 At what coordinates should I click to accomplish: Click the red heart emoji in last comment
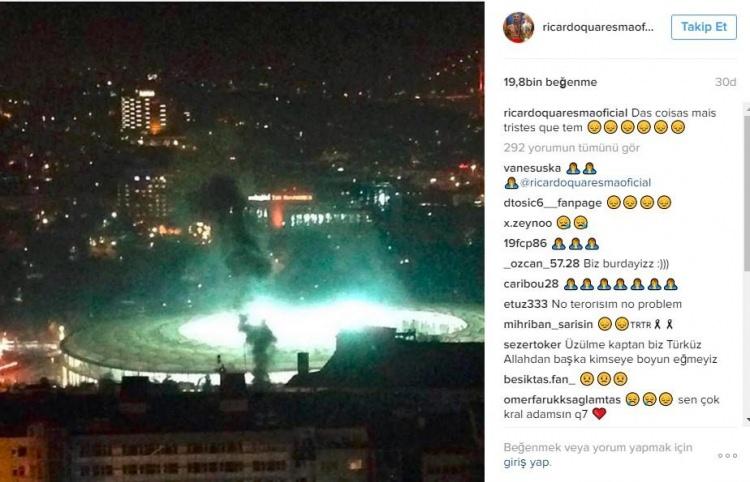coord(599,414)
